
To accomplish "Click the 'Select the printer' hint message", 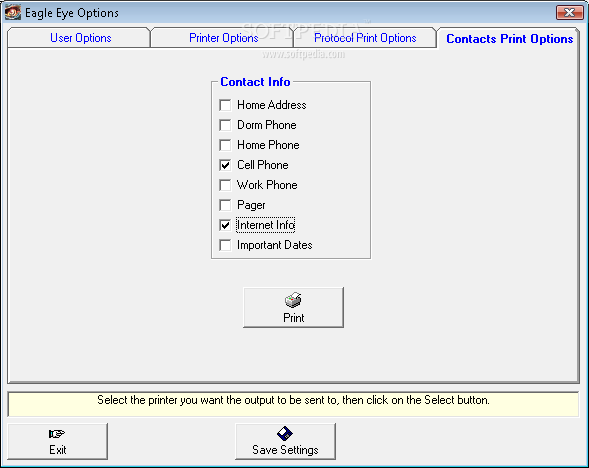I will point(293,400).
